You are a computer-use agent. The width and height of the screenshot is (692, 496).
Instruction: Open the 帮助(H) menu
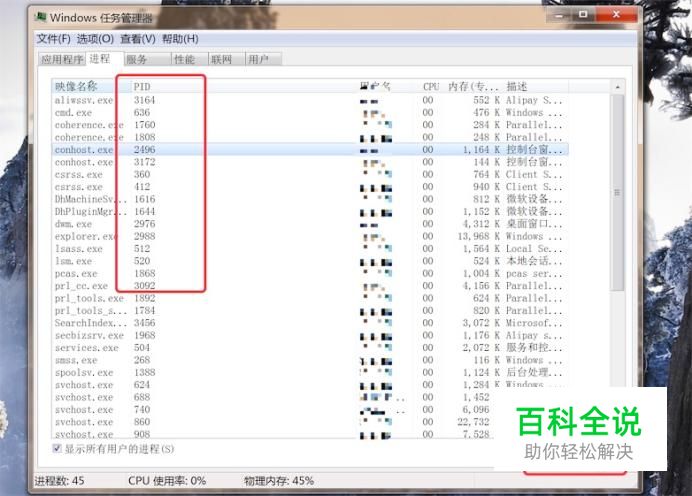tap(180, 39)
